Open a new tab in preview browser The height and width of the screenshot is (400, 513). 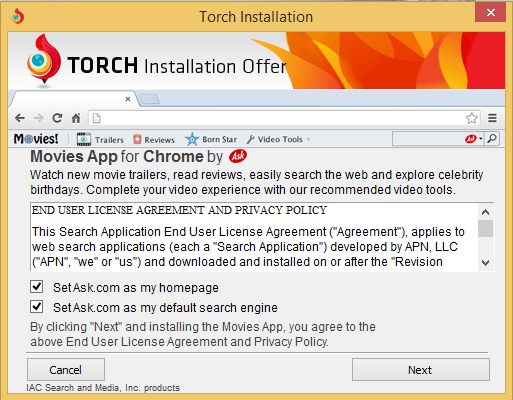point(149,99)
